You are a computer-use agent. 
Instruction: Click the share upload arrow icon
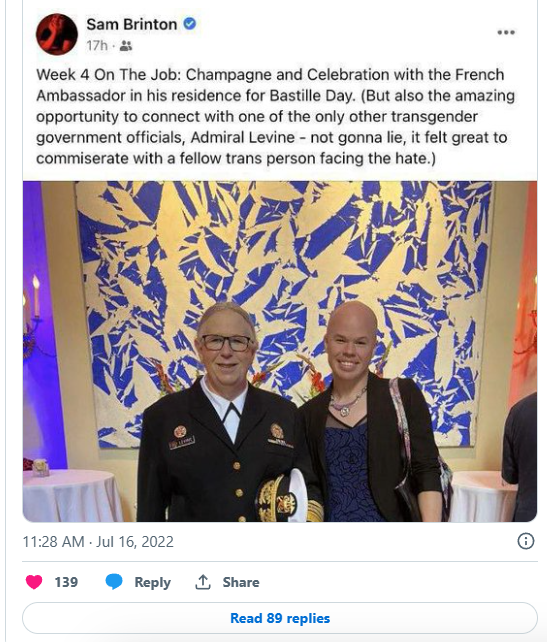click(203, 582)
